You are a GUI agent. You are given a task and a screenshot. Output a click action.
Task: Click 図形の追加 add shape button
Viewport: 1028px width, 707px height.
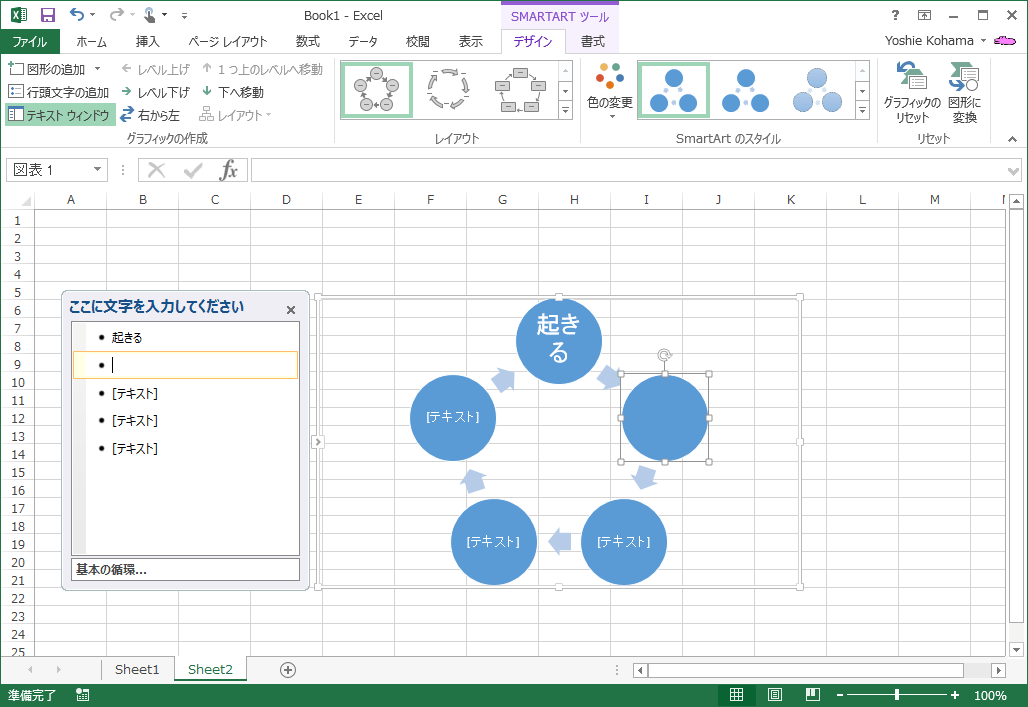pyautogui.click(x=47, y=69)
